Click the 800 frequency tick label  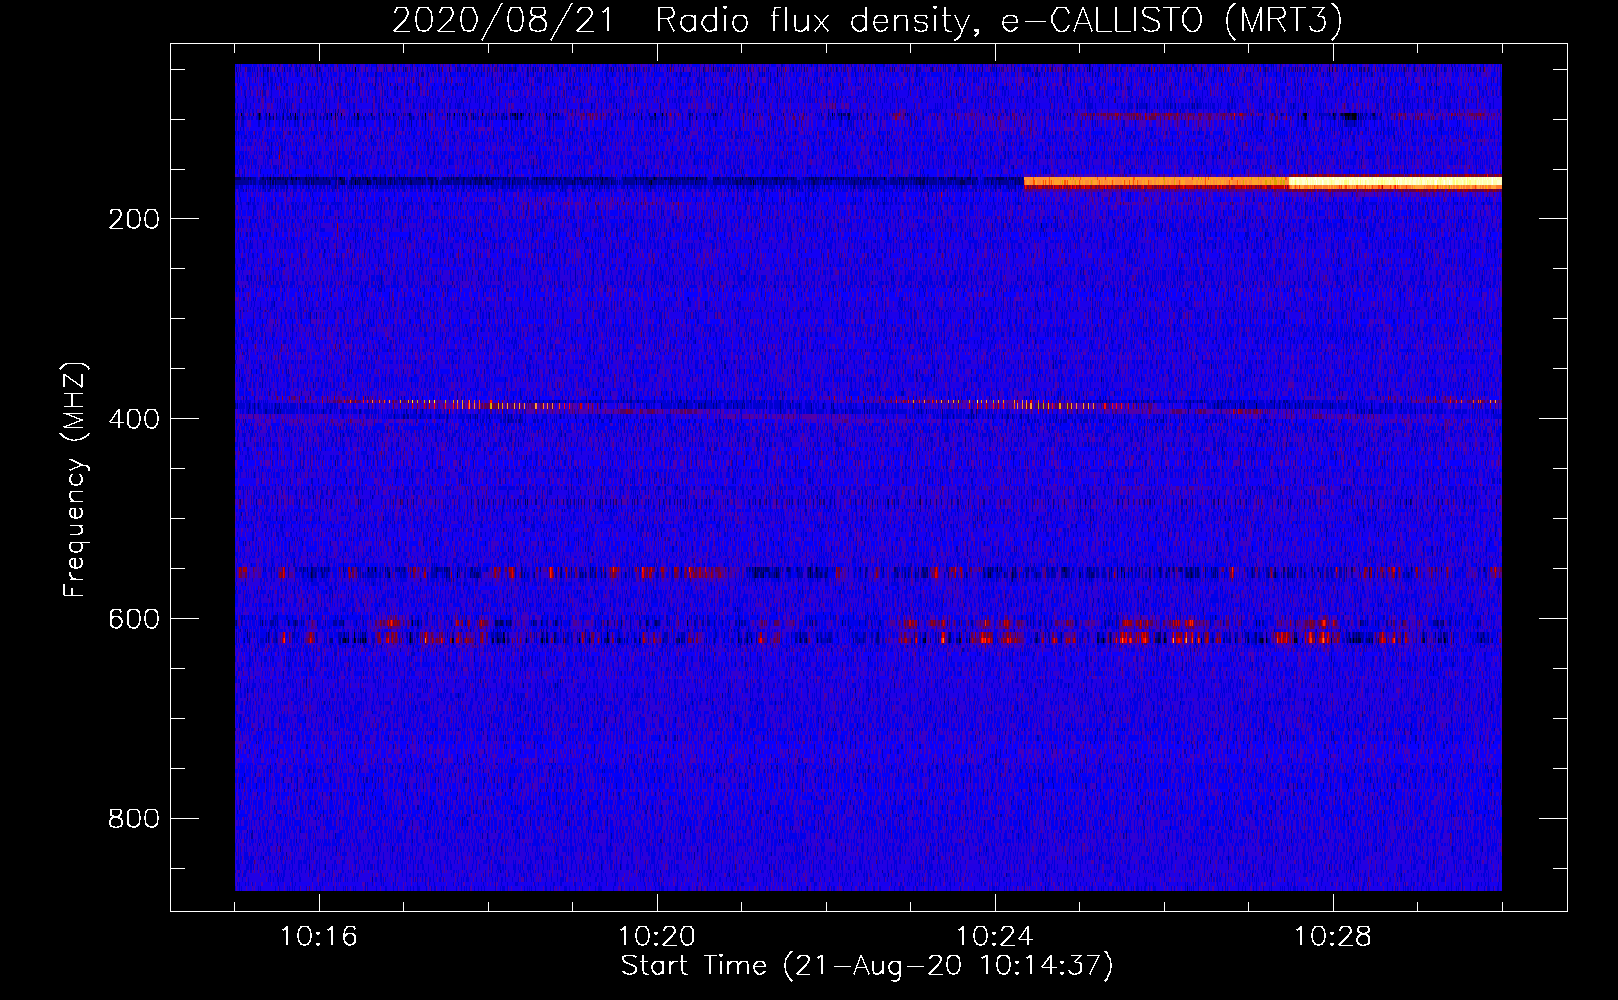pyautogui.click(x=134, y=819)
